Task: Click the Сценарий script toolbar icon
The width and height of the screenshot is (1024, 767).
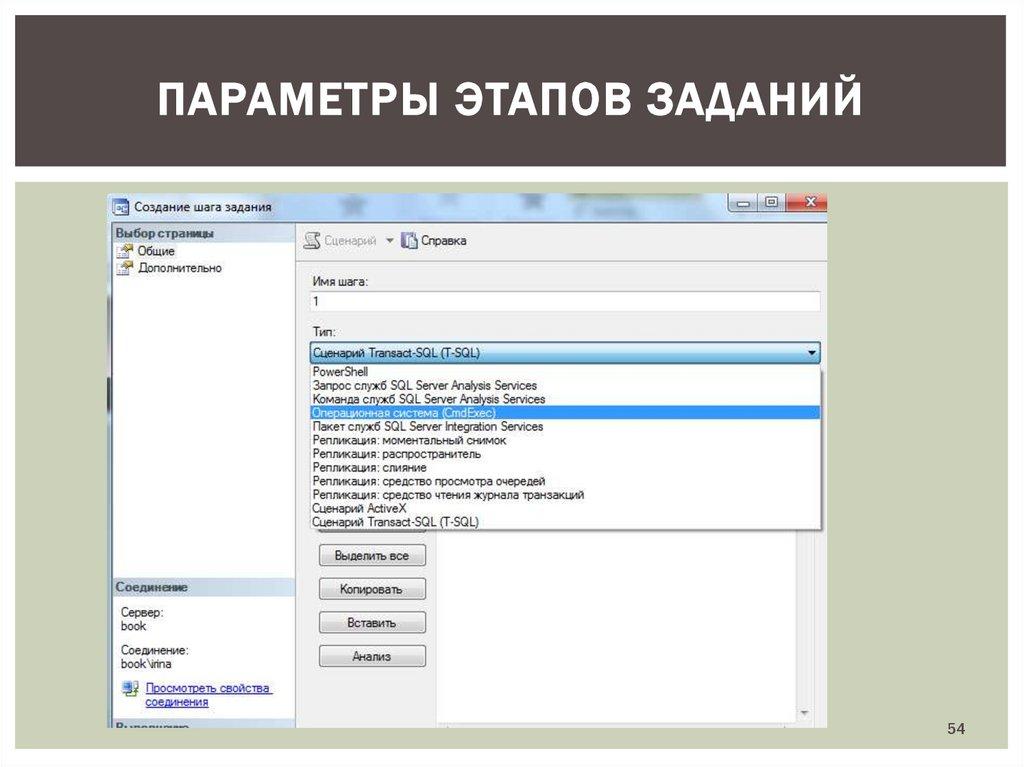Action: (x=312, y=241)
